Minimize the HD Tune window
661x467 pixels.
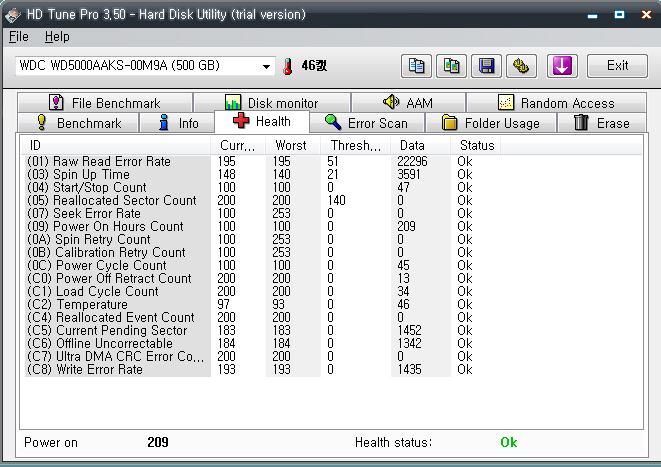point(592,15)
